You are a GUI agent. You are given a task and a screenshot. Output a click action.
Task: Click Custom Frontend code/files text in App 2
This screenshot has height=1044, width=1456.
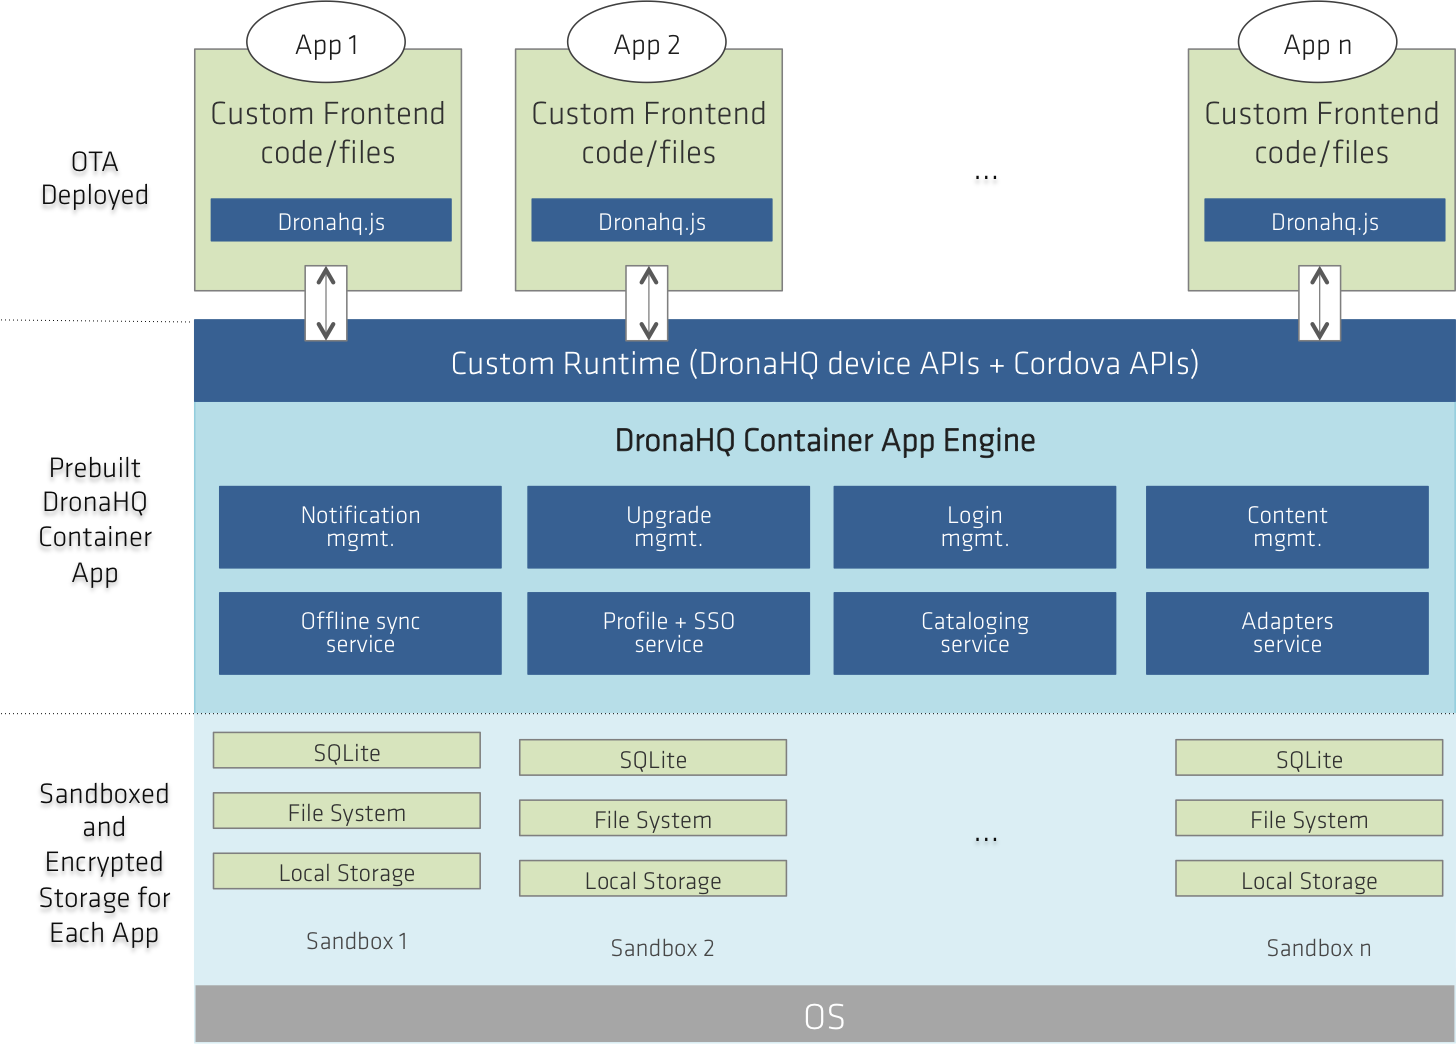(649, 133)
